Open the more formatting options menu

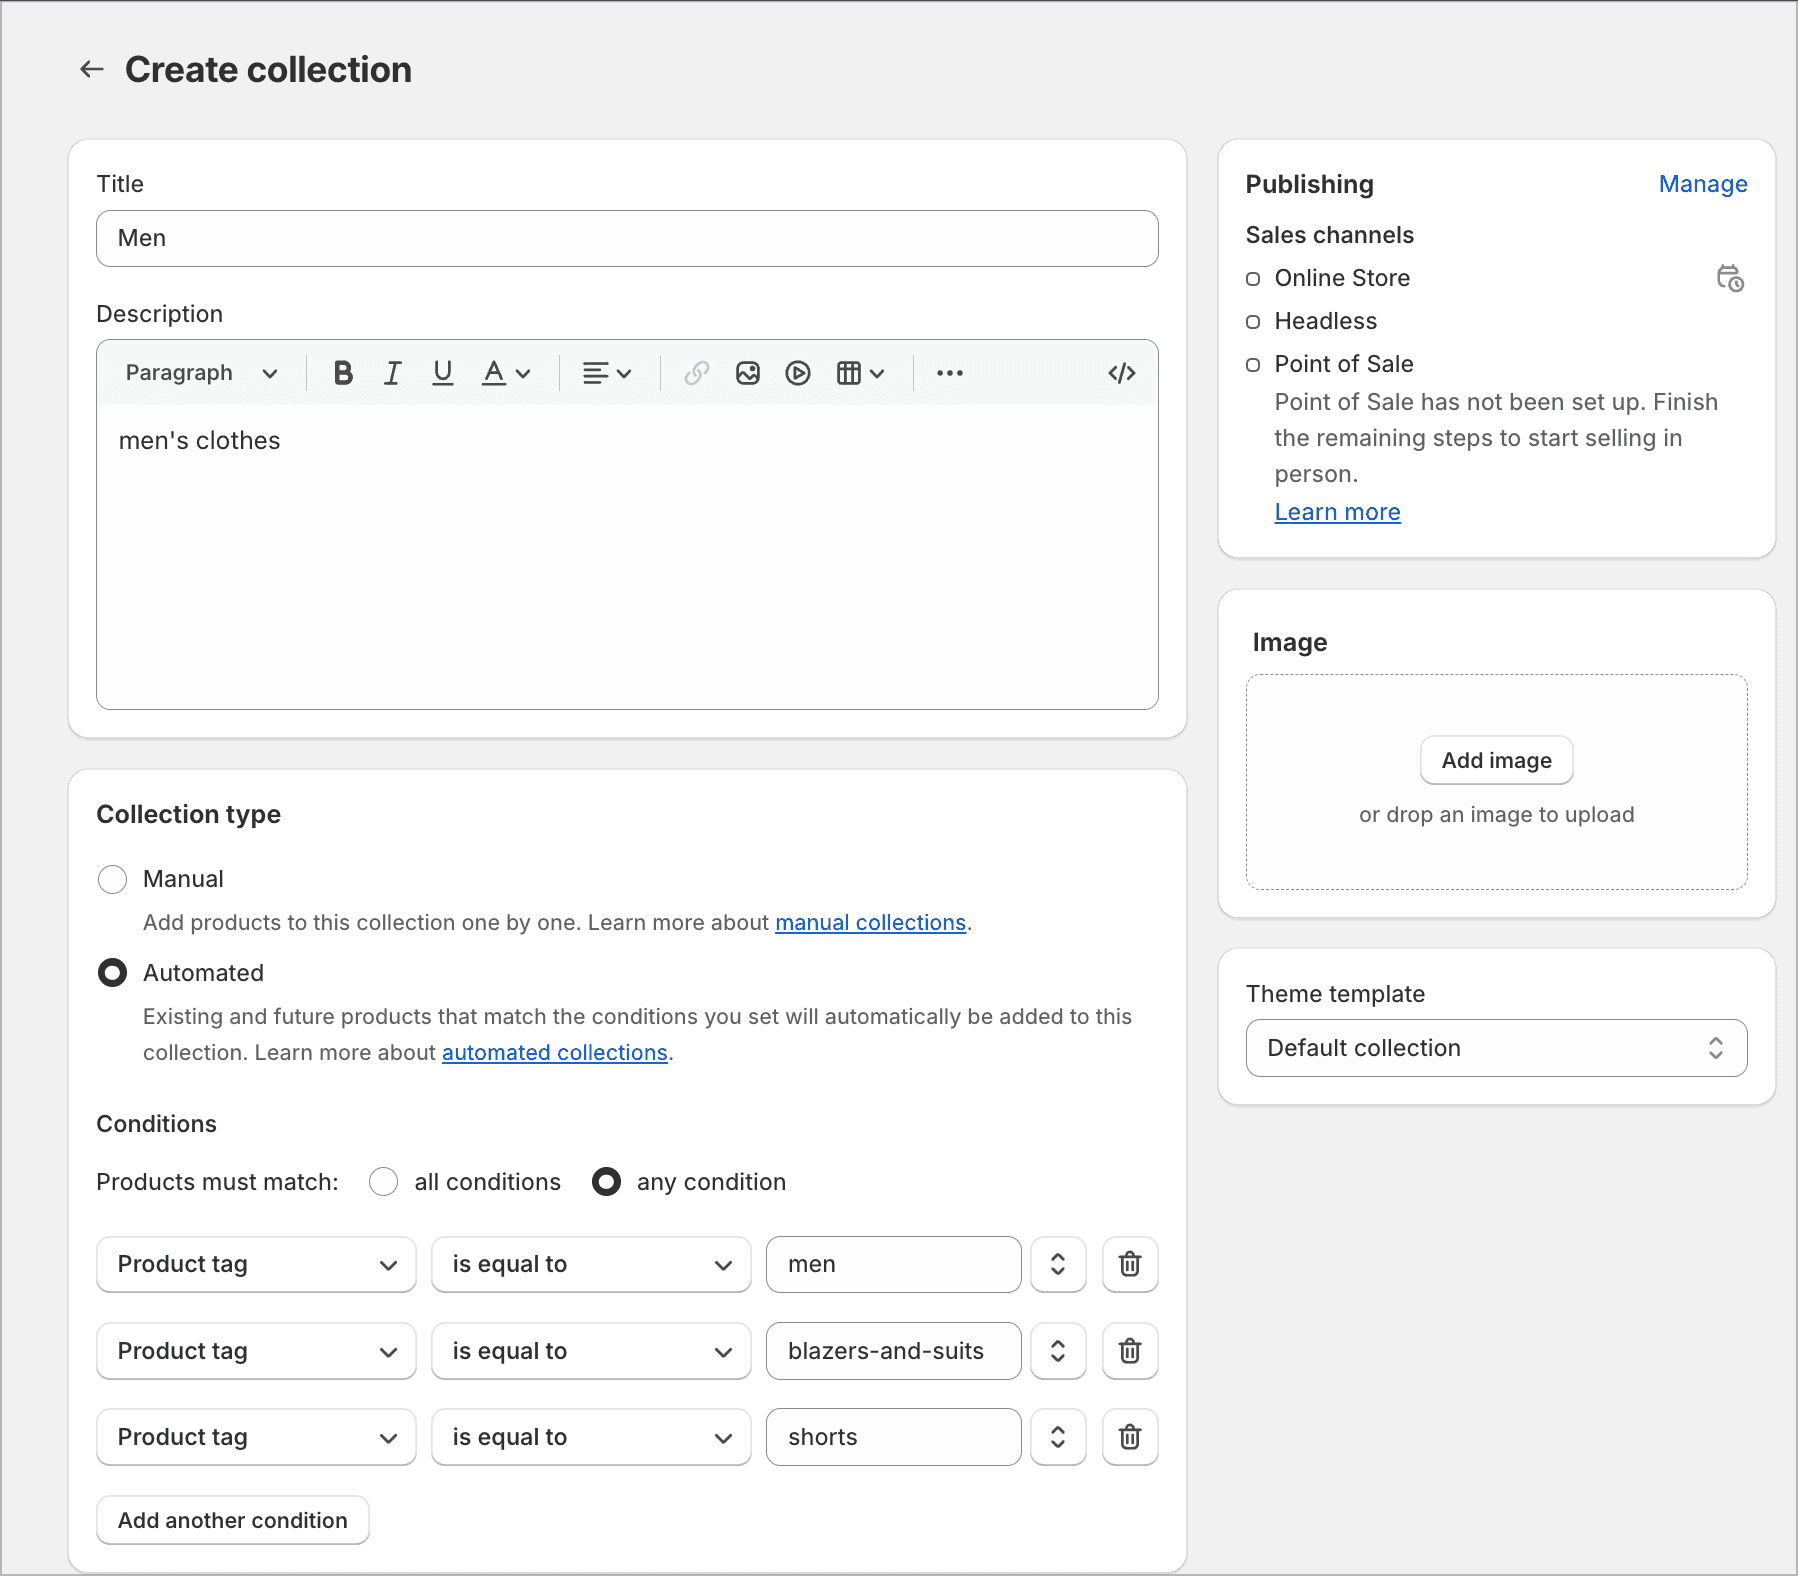(949, 372)
